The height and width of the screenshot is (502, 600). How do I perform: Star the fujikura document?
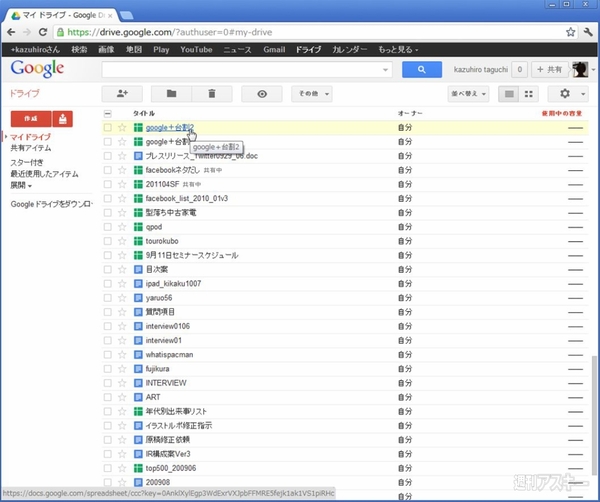tap(122, 369)
